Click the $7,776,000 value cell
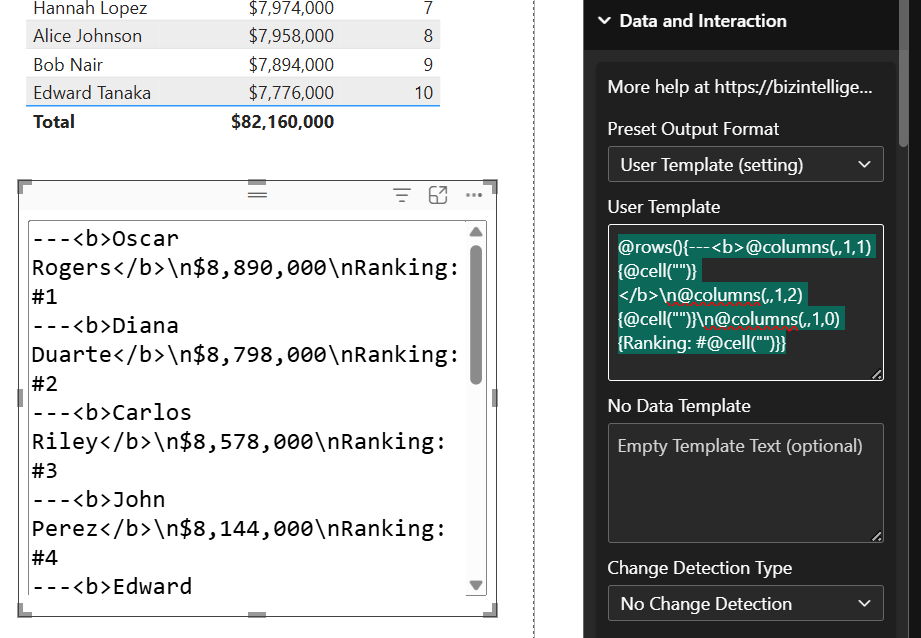The height and width of the screenshot is (638, 921). pyautogui.click(x=291, y=93)
